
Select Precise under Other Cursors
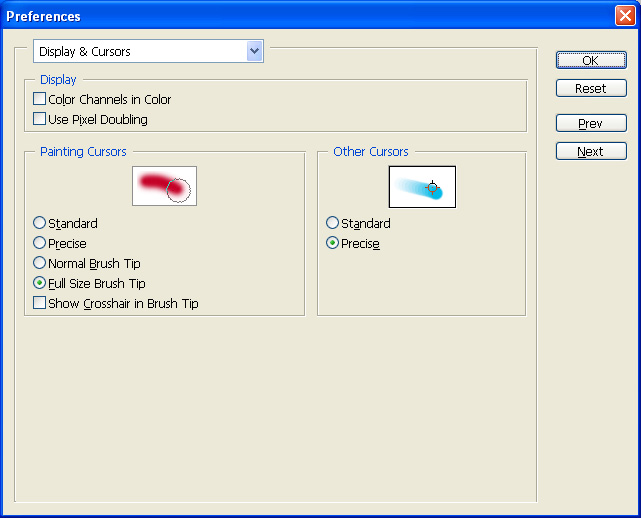pos(332,243)
